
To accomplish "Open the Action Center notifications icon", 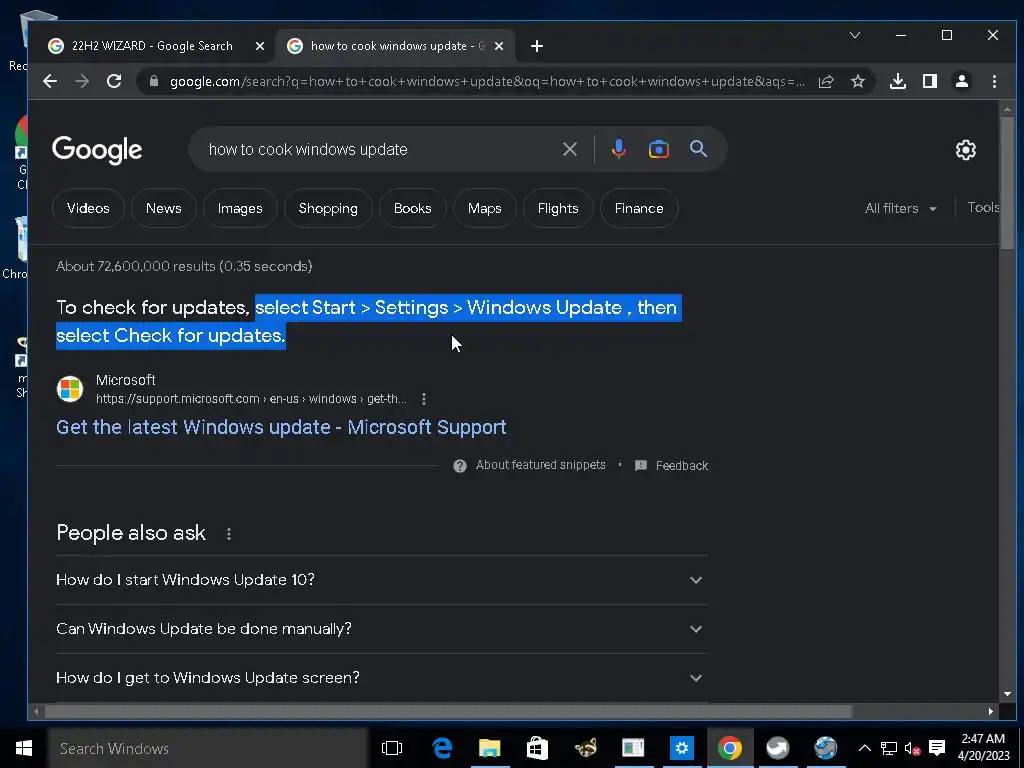I will tap(937, 748).
